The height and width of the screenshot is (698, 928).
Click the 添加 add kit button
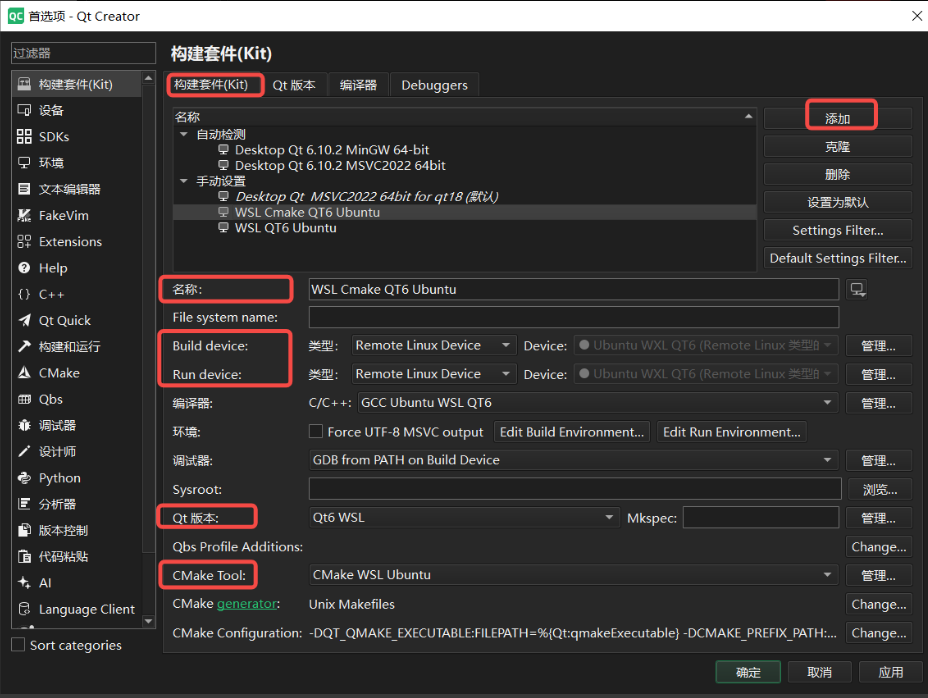tap(837, 118)
